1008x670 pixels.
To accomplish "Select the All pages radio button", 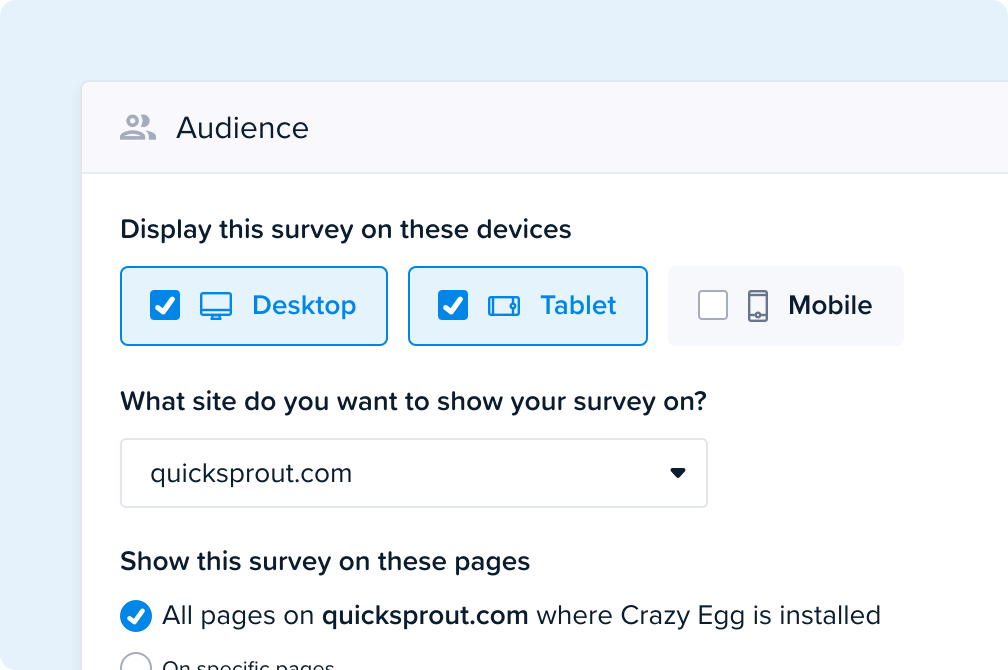I will 136,616.
